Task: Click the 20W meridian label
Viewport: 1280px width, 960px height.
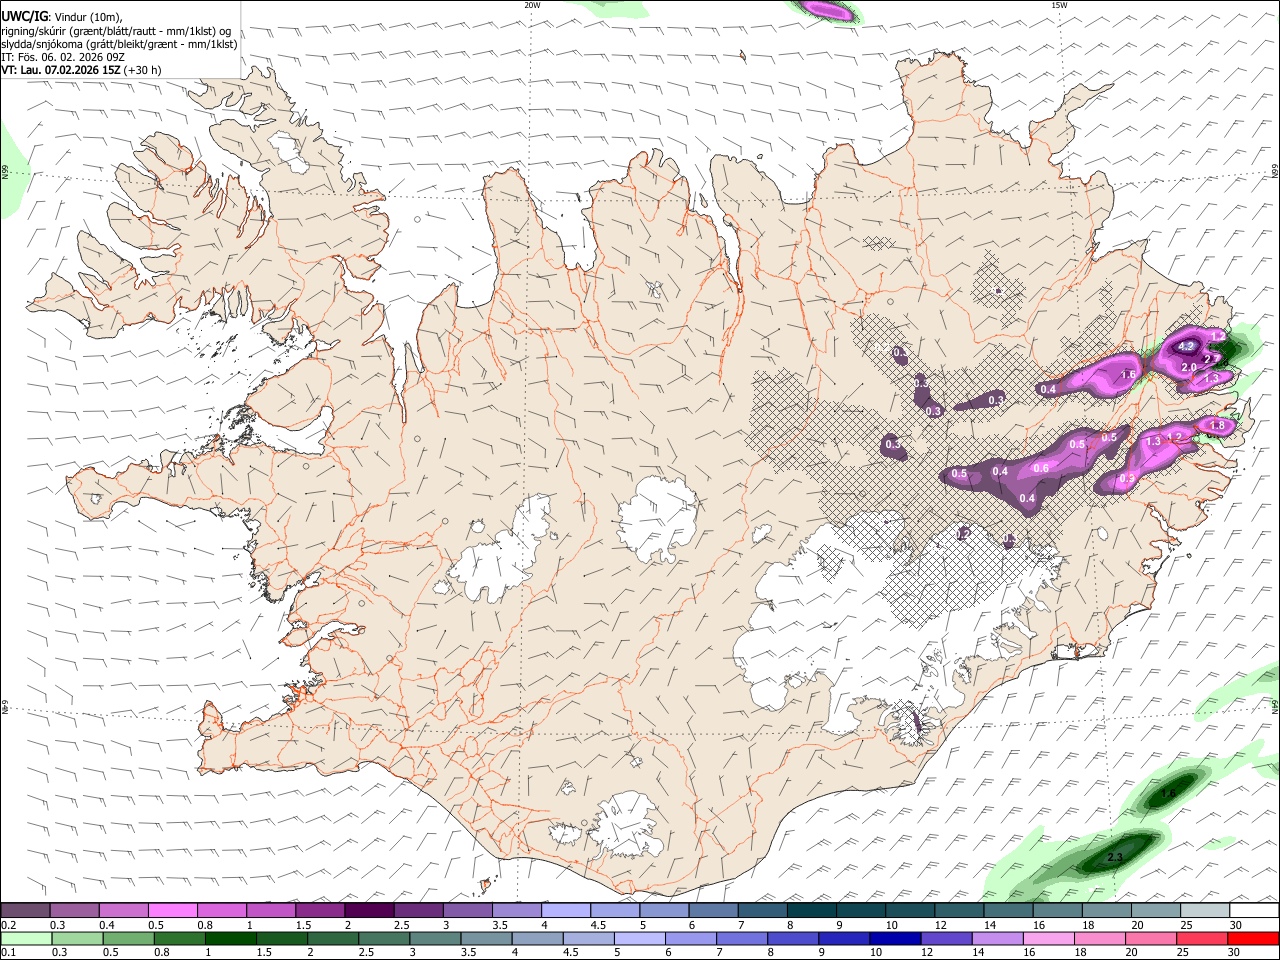Action: point(532,5)
